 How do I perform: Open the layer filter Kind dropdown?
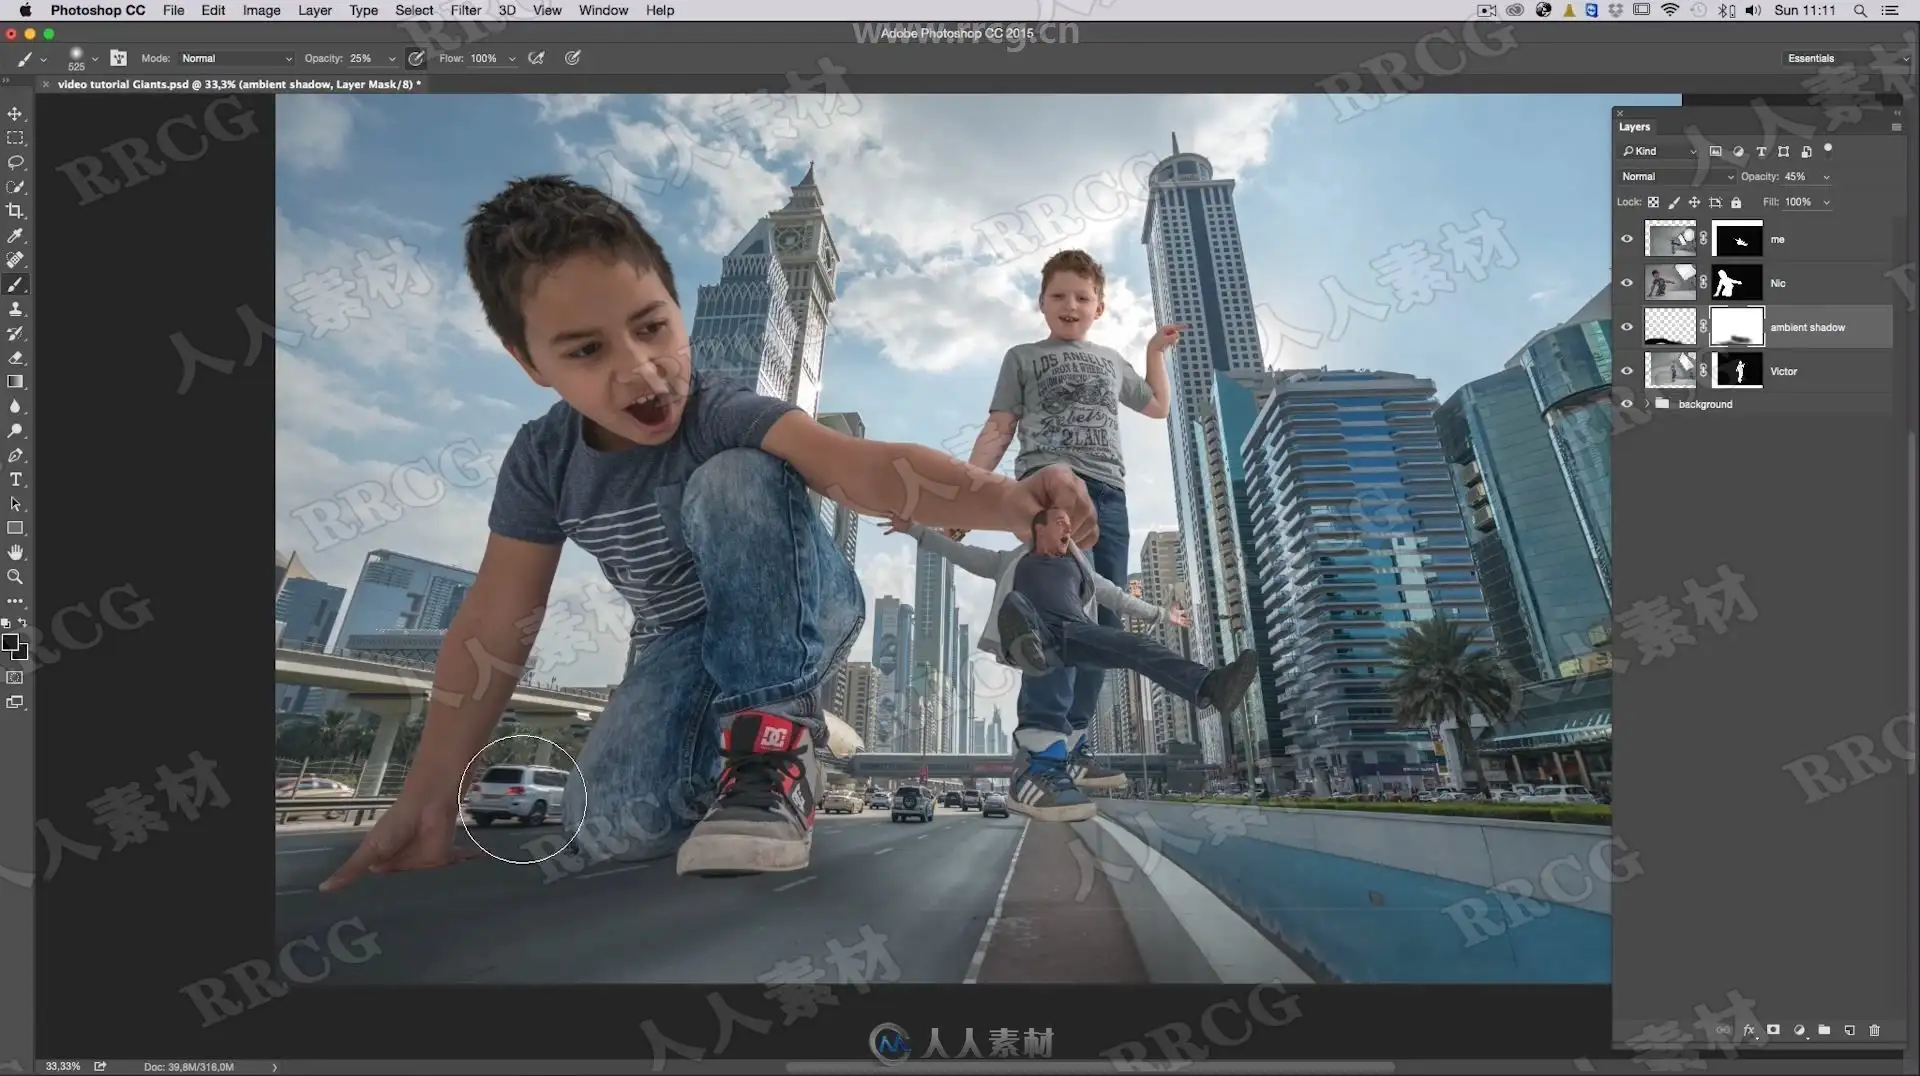coord(1659,151)
